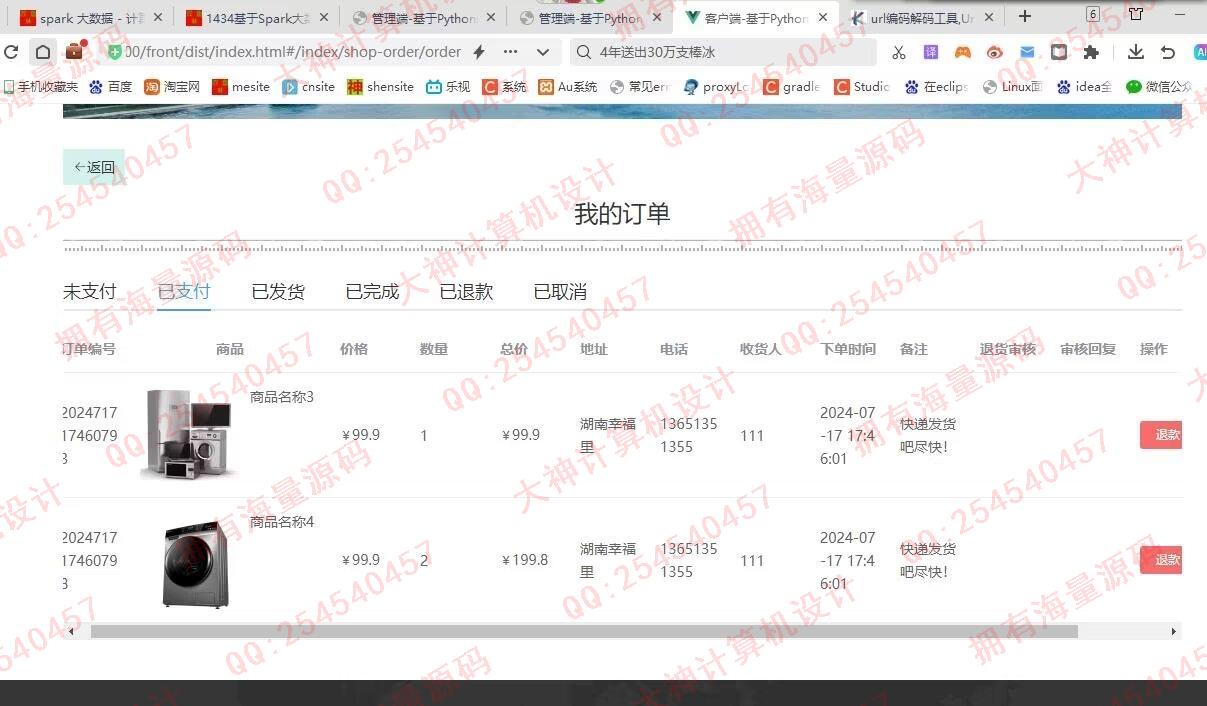The width and height of the screenshot is (1207, 706).
Task: Reload the page with the refresh icon
Action: tap(12, 52)
